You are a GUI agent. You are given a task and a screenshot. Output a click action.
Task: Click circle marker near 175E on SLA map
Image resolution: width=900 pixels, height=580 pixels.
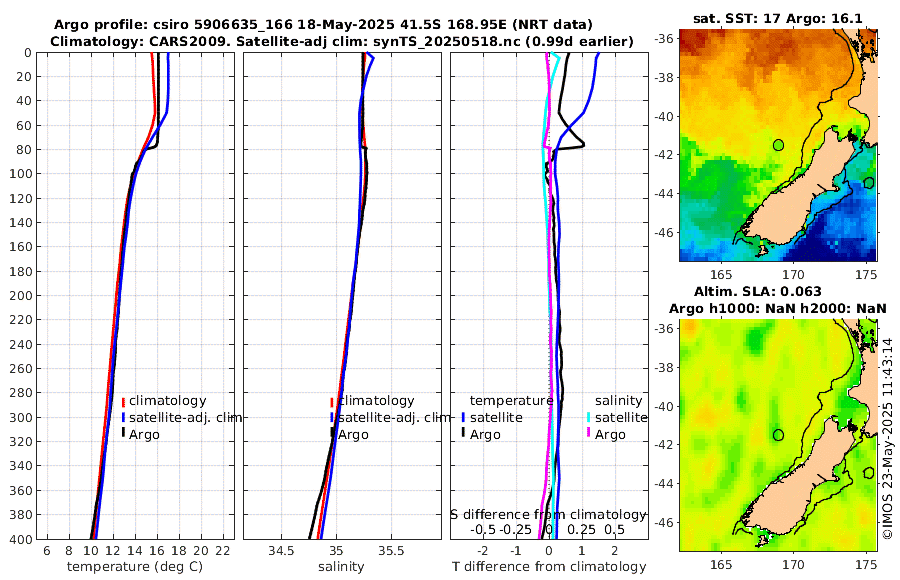pos(868,473)
